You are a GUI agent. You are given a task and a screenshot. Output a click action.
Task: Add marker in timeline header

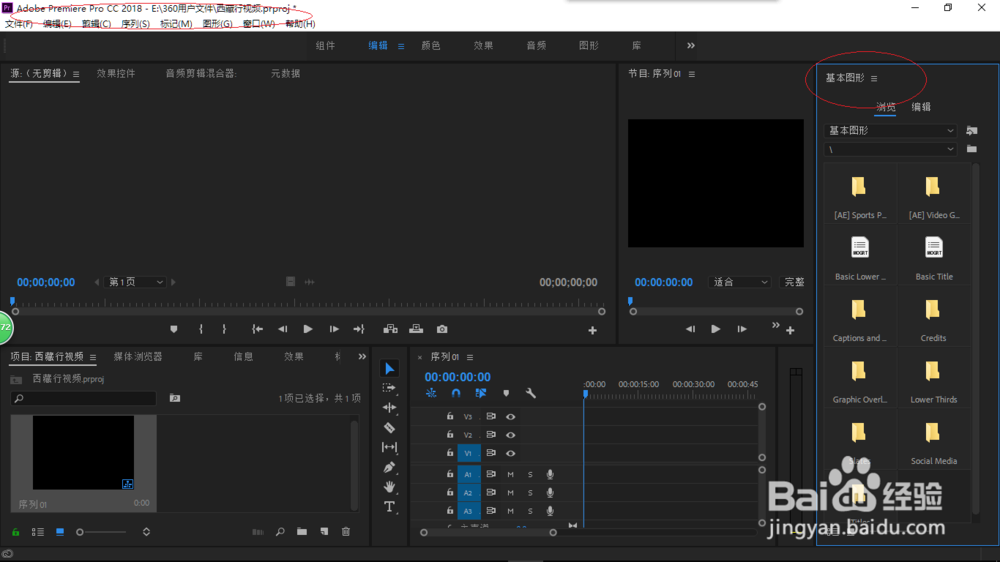tap(506, 393)
